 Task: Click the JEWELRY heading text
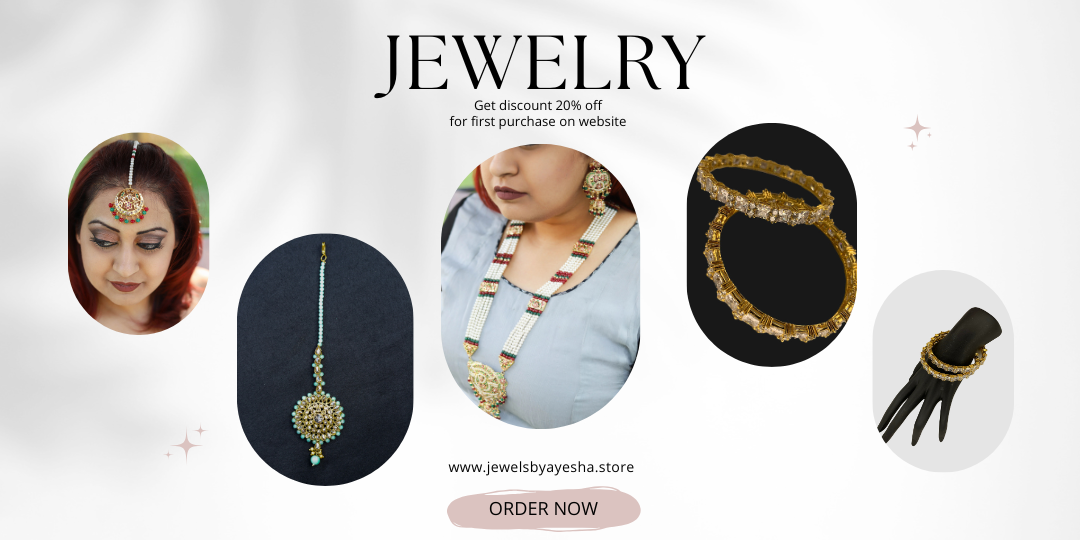(x=540, y=64)
